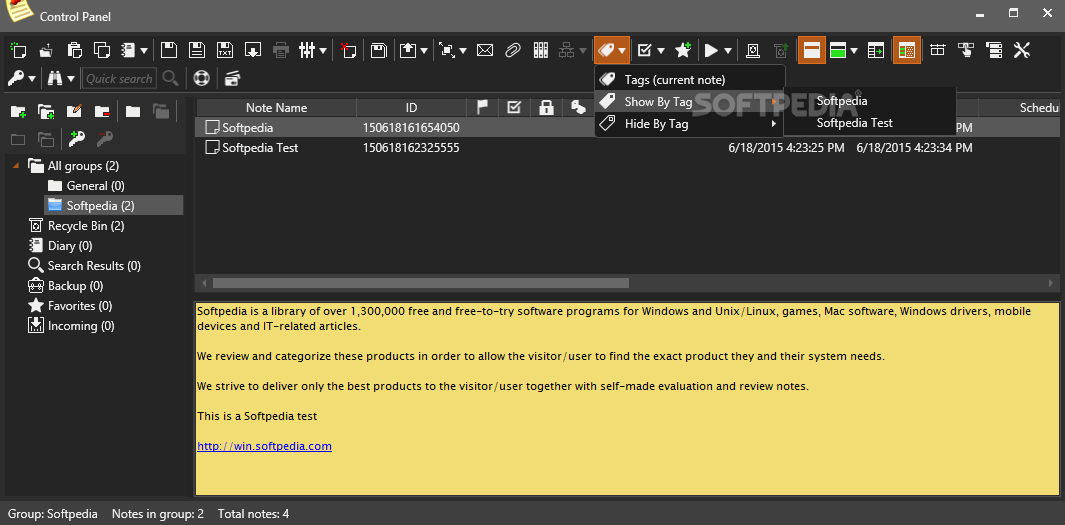Open the export arrow dropdown
The image size is (1065, 525).
(x=425, y=50)
